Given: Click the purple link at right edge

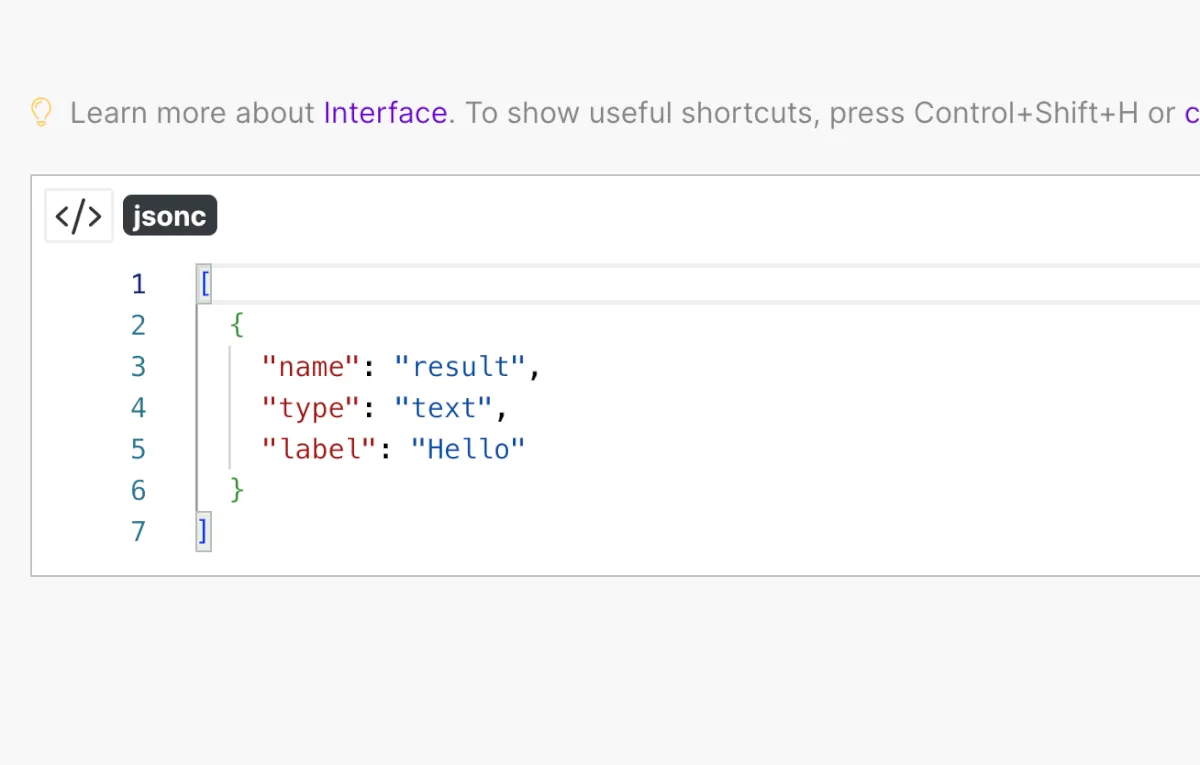Looking at the screenshot, I should (1191, 113).
